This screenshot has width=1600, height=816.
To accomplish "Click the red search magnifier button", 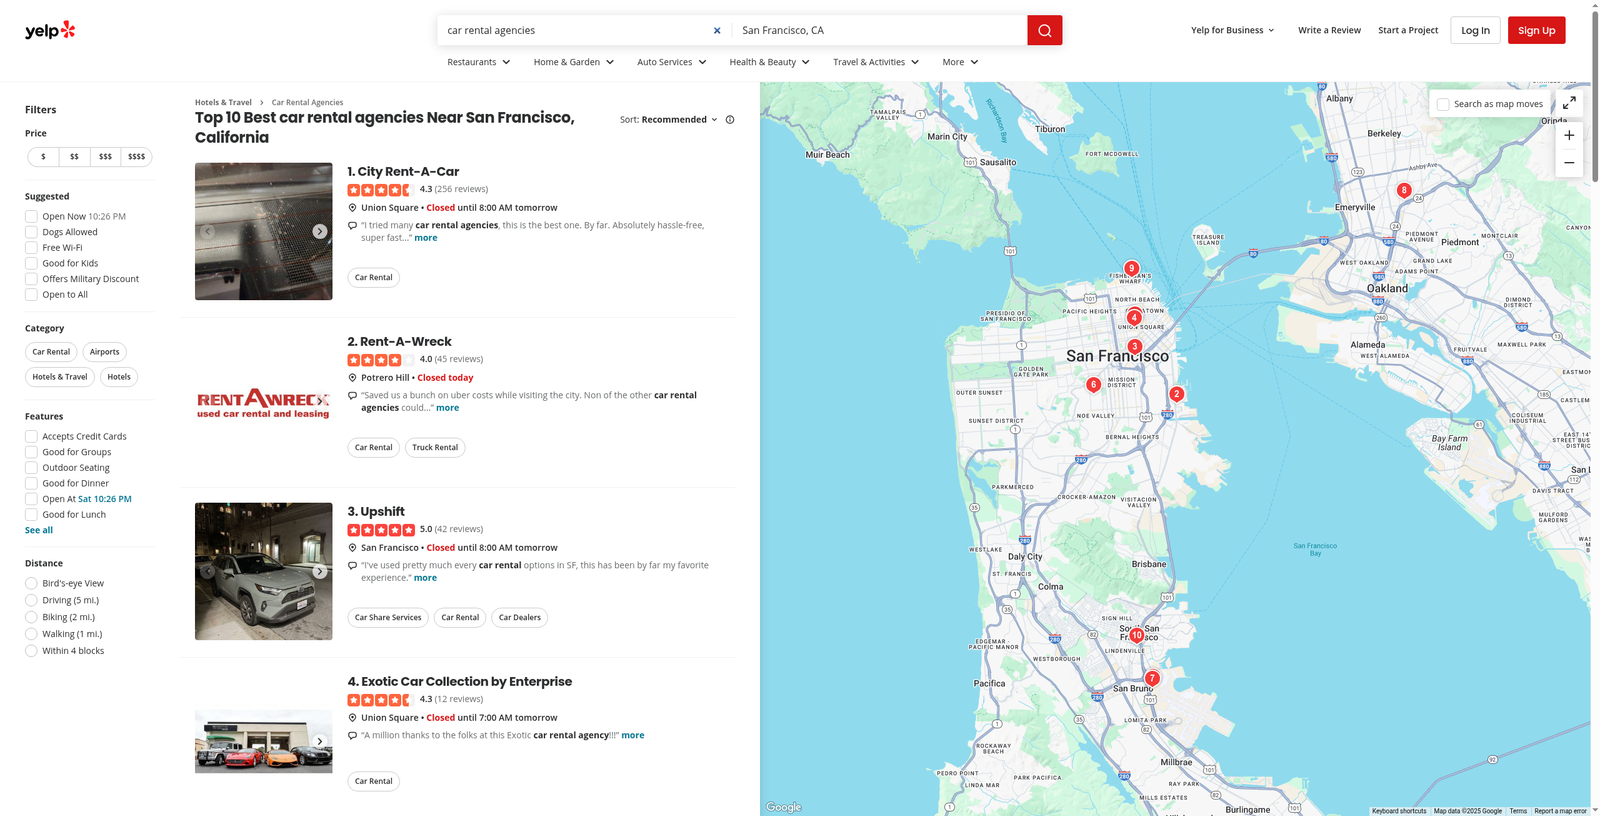I will tap(1044, 30).
